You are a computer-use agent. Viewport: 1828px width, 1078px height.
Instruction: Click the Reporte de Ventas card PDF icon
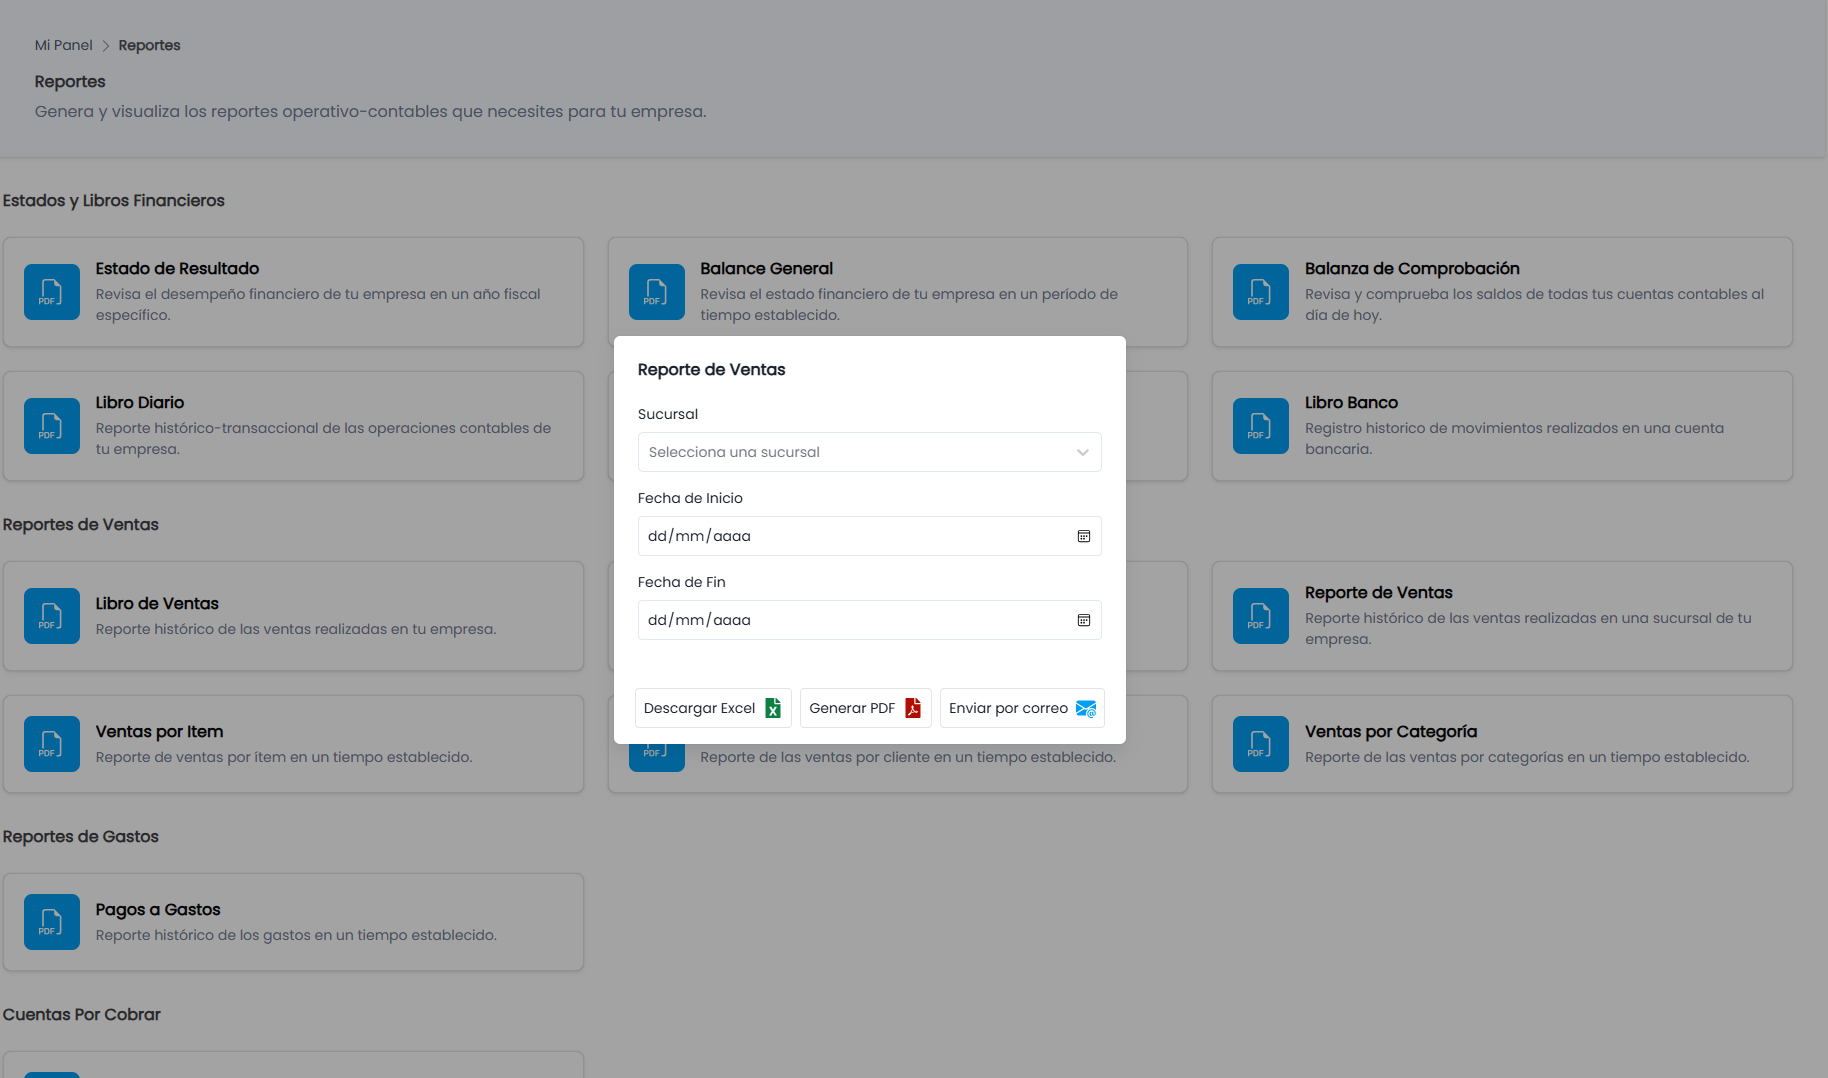pyautogui.click(x=1261, y=616)
